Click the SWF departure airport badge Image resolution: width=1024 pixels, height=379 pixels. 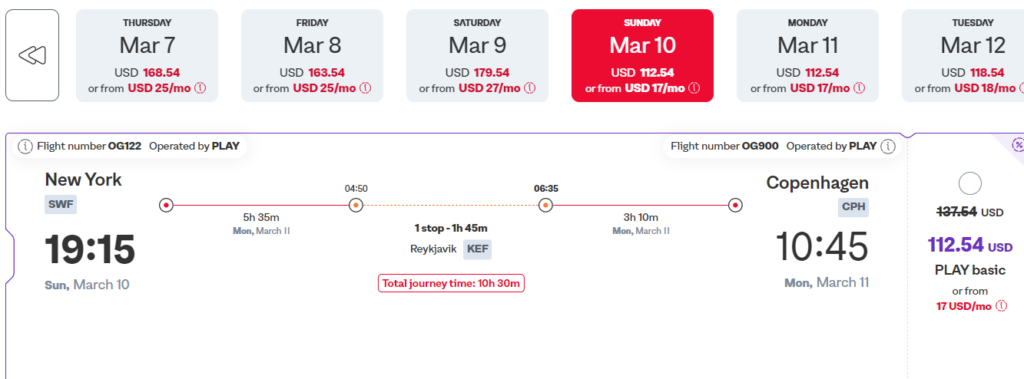[x=60, y=205]
